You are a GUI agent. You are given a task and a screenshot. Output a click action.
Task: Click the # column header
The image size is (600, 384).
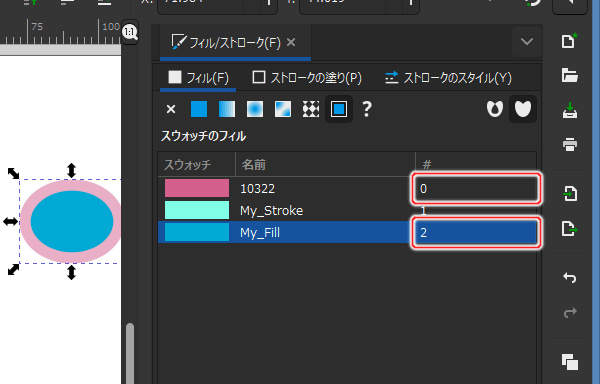coord(476,164)
